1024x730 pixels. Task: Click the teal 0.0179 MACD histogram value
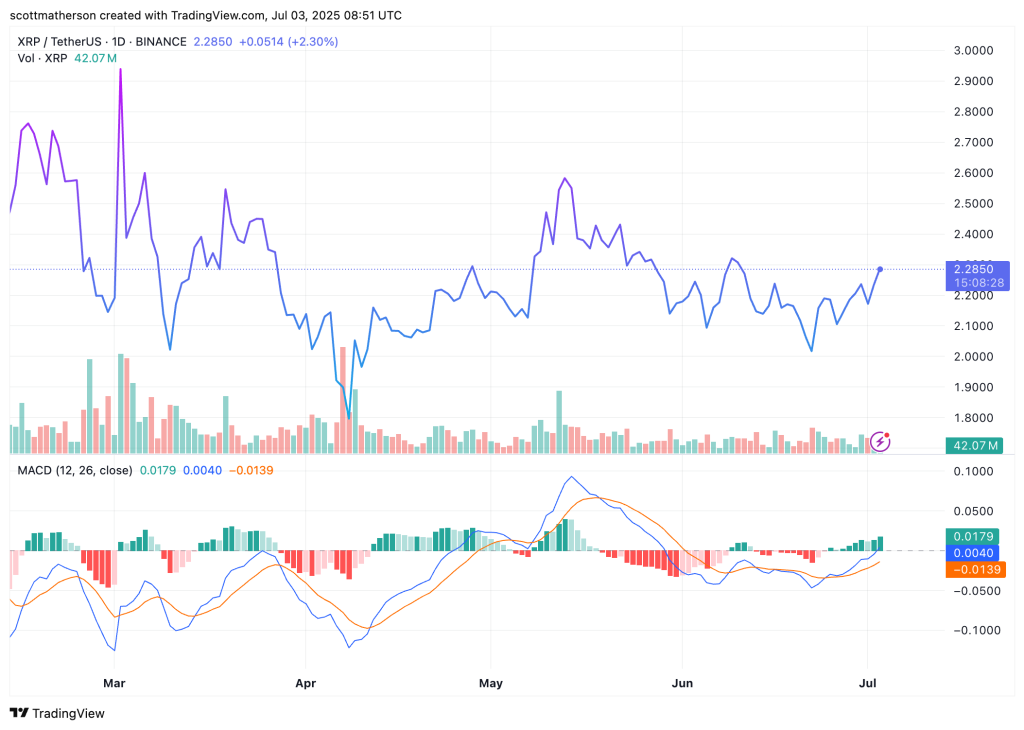coord(970,536)
